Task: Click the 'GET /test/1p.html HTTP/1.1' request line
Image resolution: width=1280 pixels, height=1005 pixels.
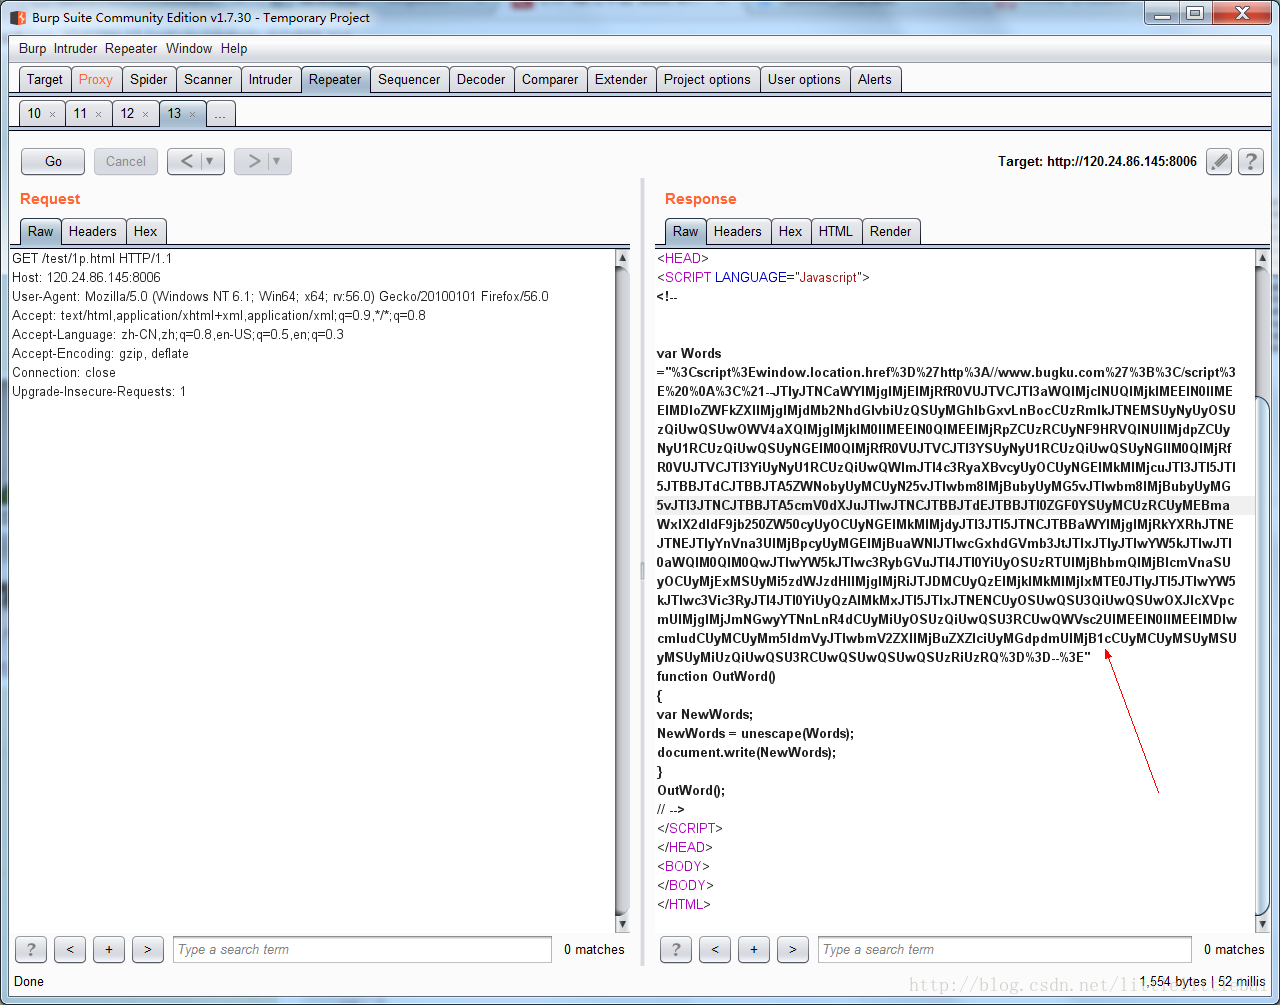Action: [x=92, y=258]
